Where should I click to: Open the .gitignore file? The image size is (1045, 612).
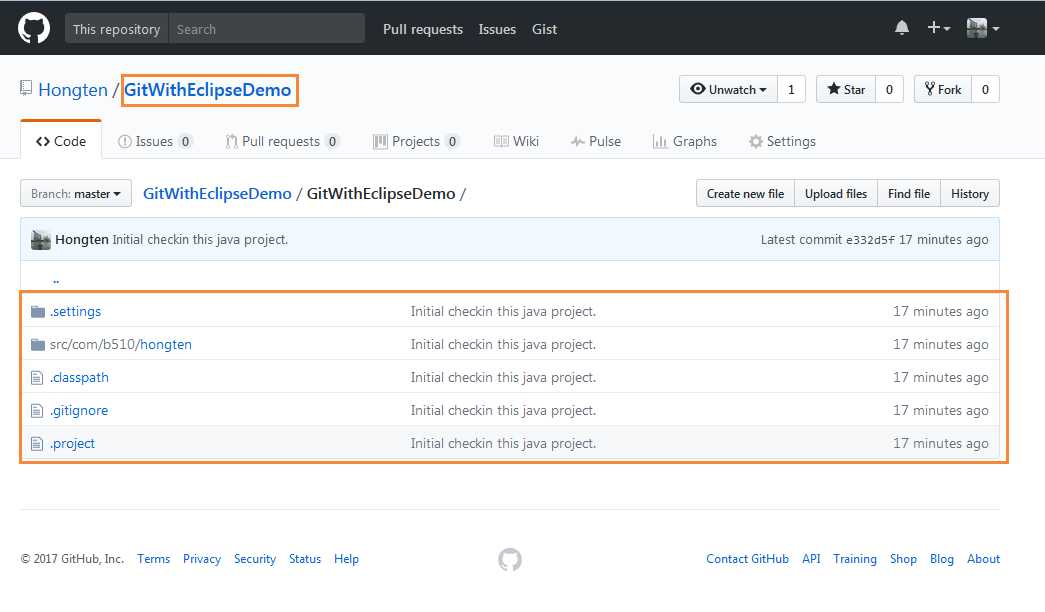click(79, 411)
